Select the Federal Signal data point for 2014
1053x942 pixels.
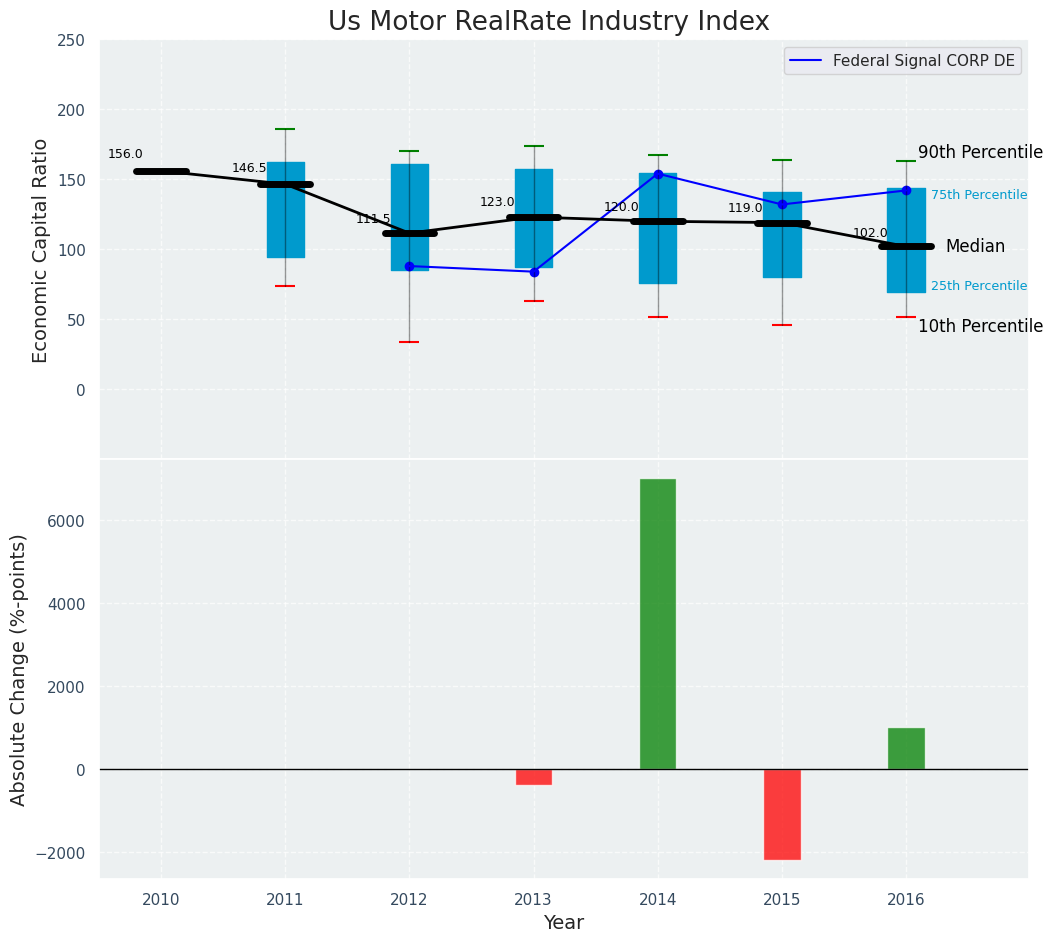point(658,174)
